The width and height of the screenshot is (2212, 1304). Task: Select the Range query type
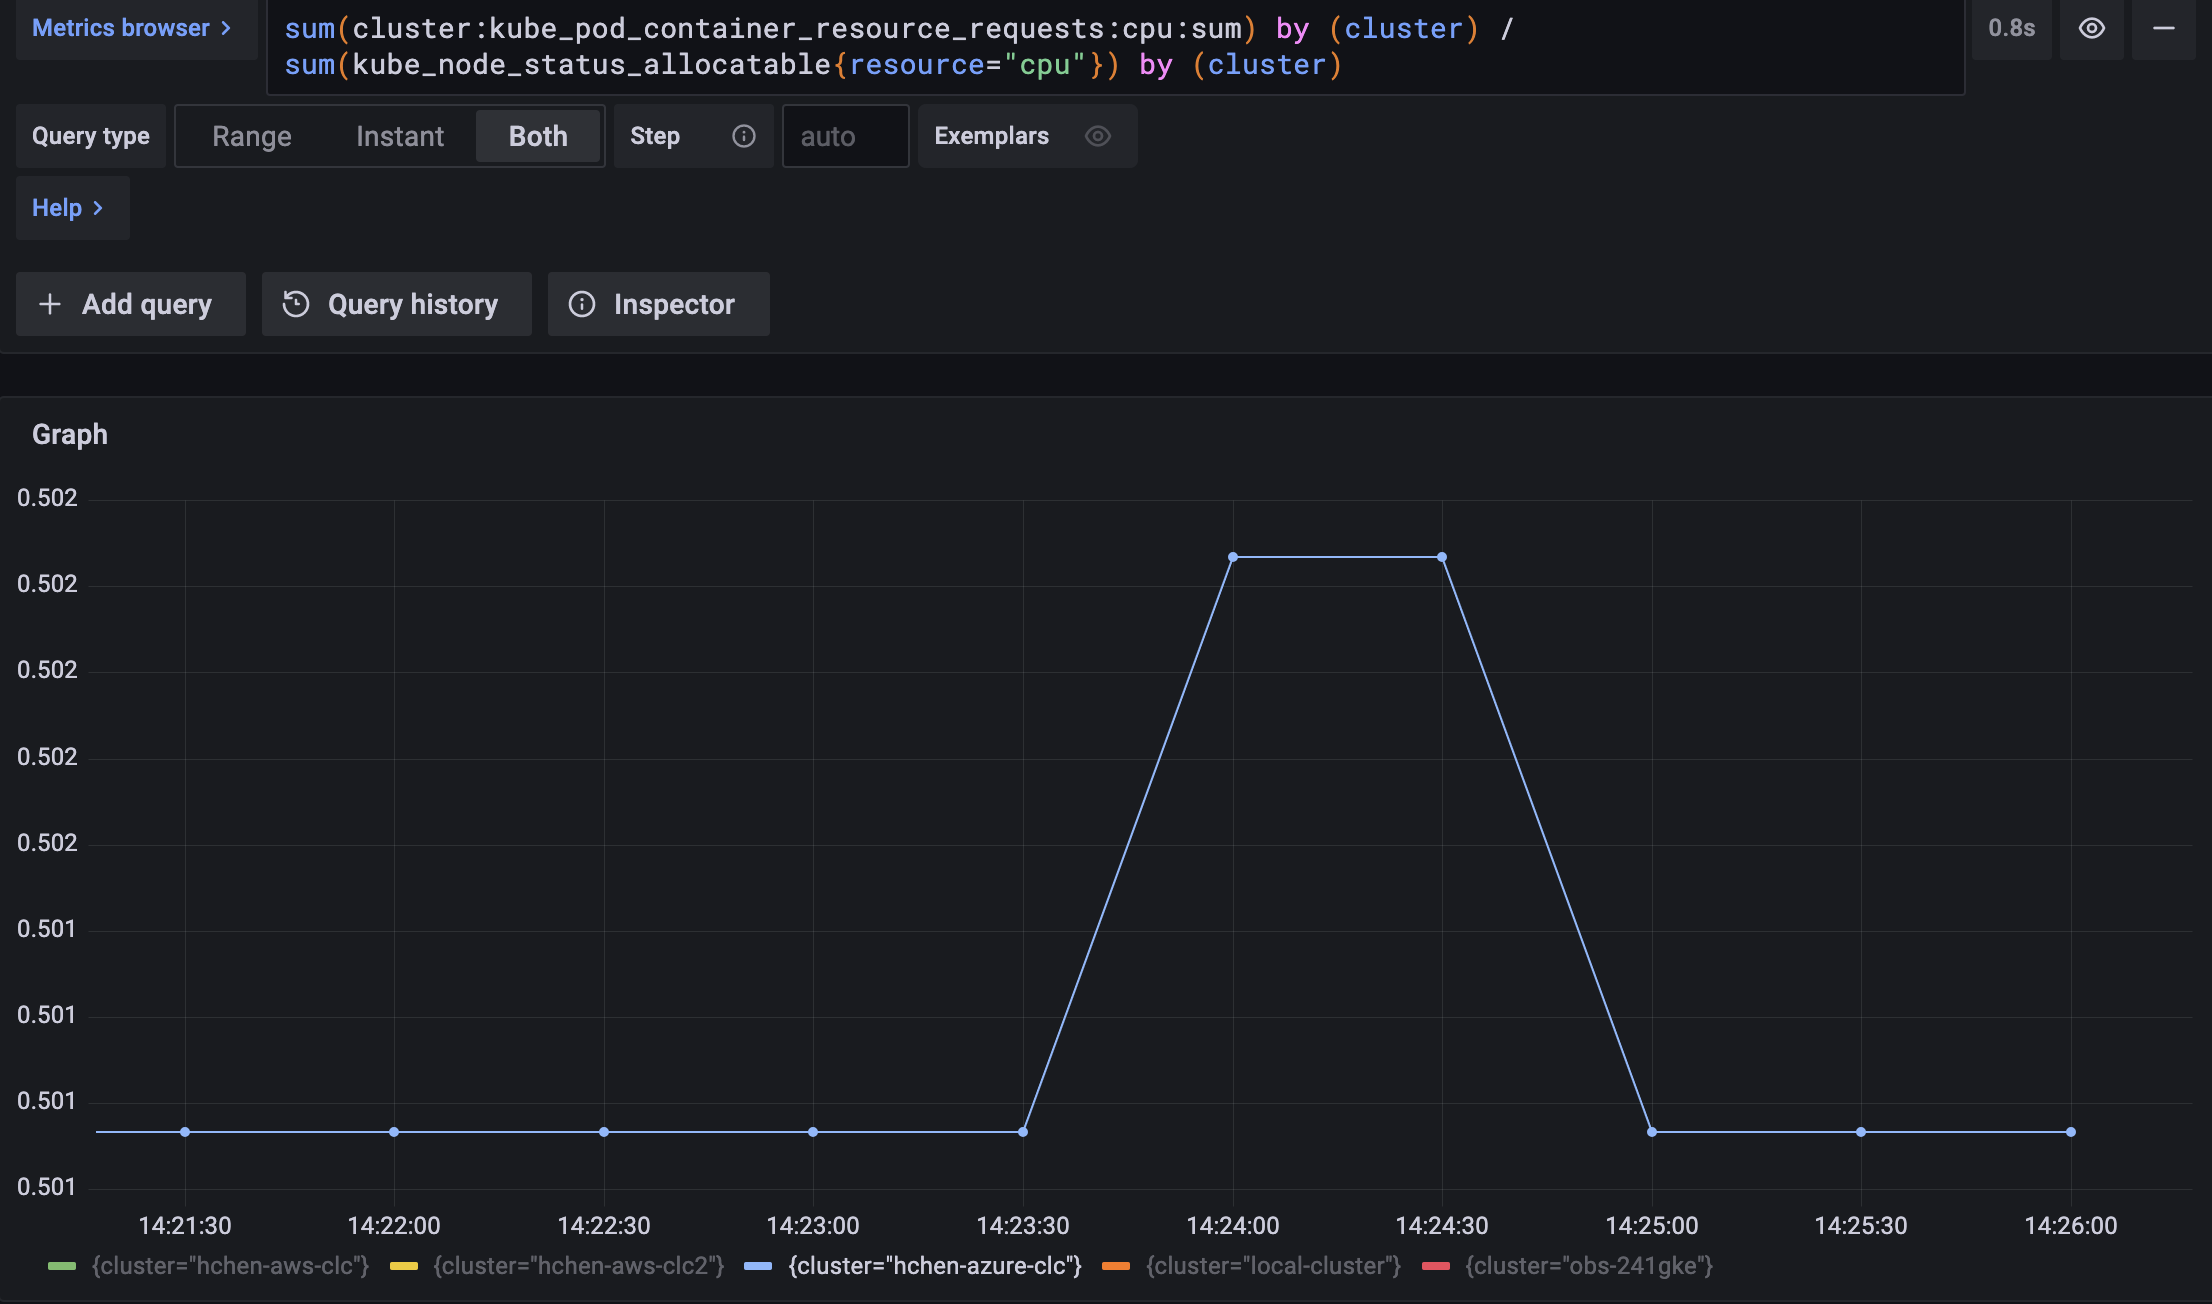coord(251,136)
